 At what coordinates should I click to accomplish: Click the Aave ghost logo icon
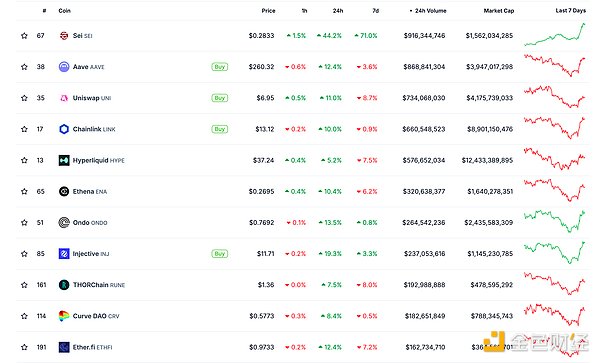tap(64, 67)
